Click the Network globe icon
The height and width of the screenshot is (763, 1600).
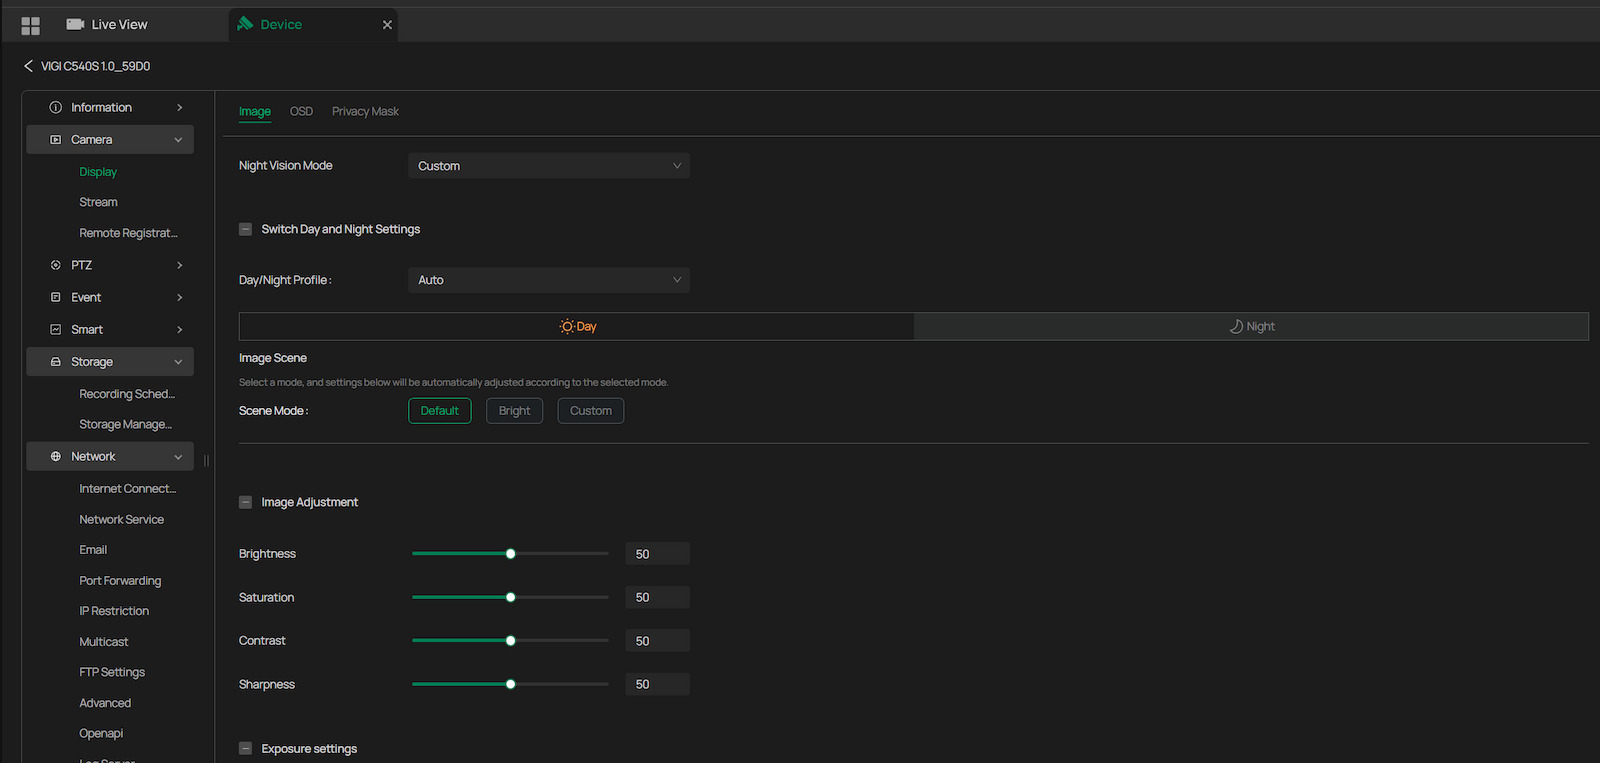point(56,456)
